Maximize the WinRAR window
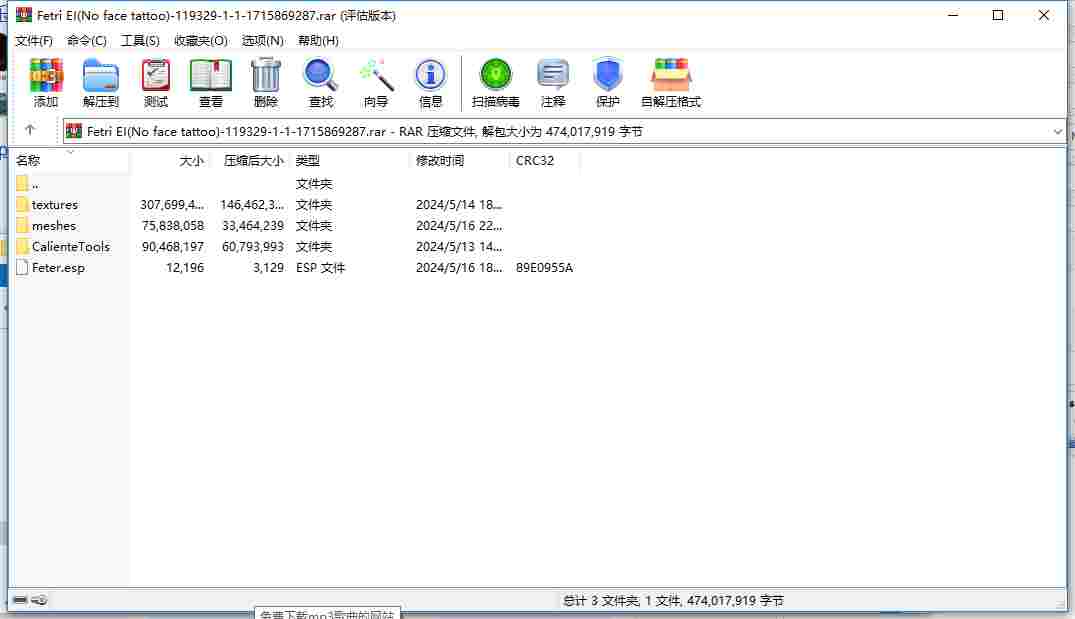The height and width of the screenshot is (619, 1075). [x=998, y=15]
